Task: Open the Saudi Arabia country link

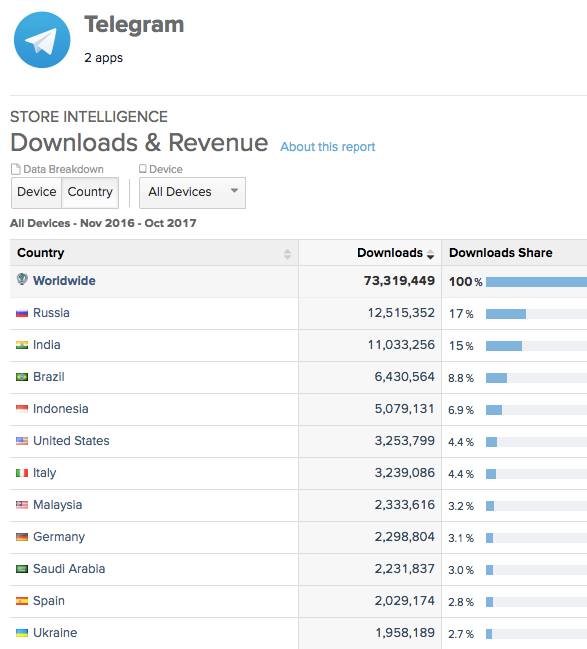Action: pyautogui.click(x=69, y=569)
